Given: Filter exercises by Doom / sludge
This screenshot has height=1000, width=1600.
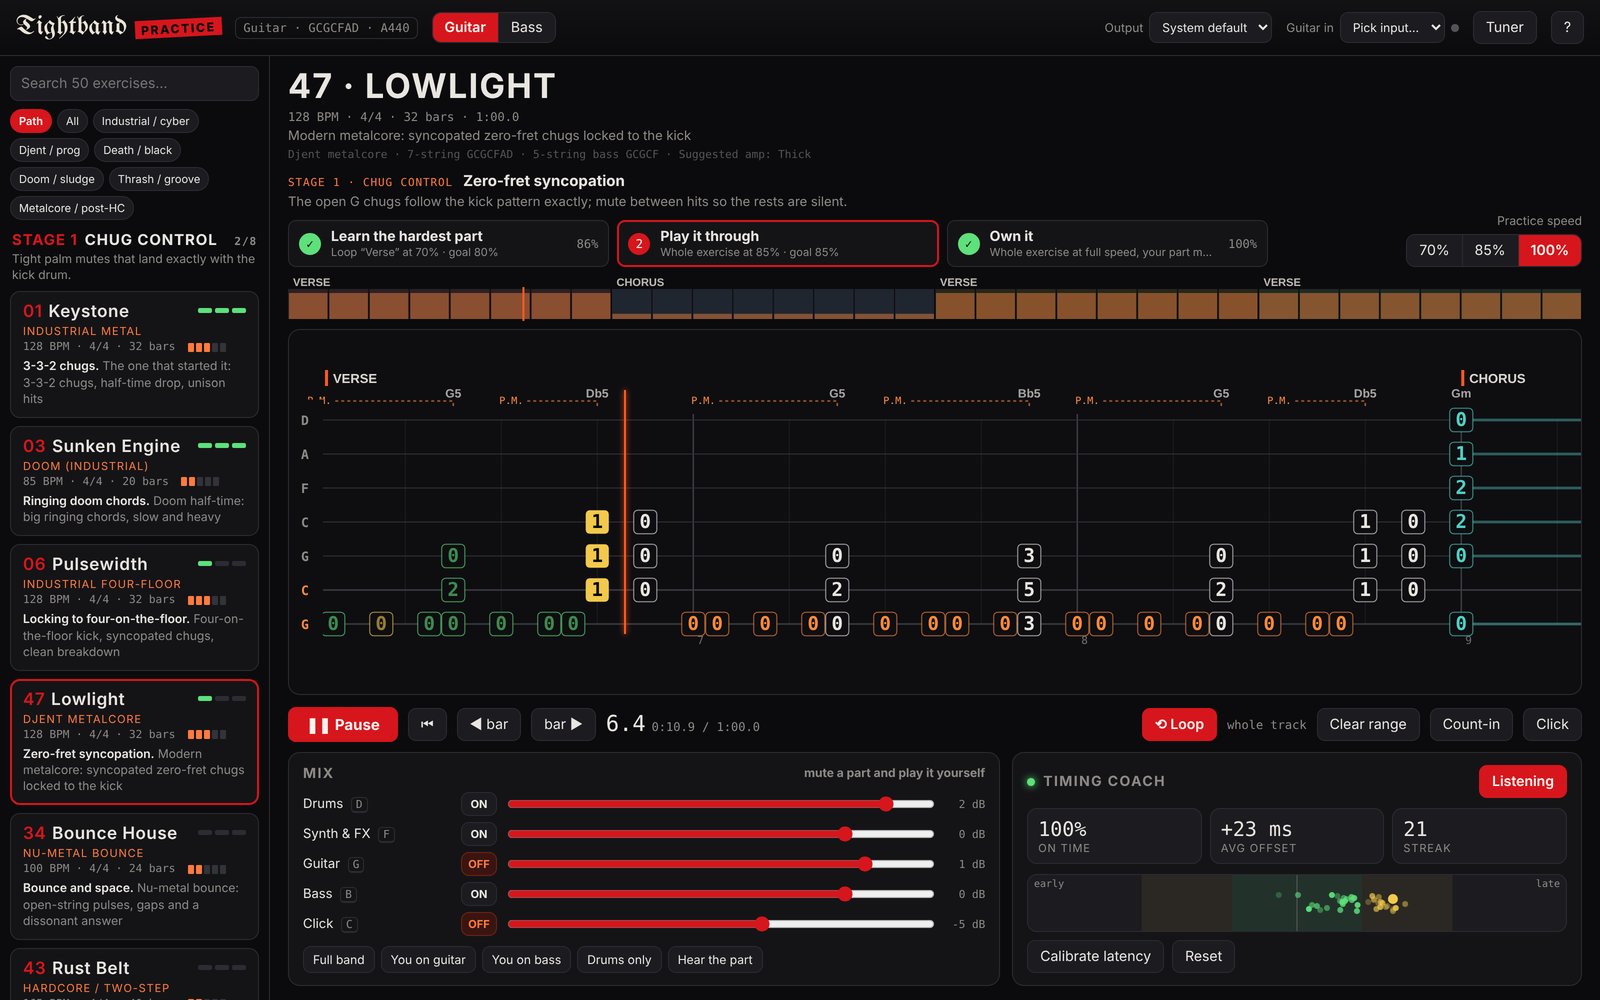Looking at the screenshot, I should click(57, 179).
